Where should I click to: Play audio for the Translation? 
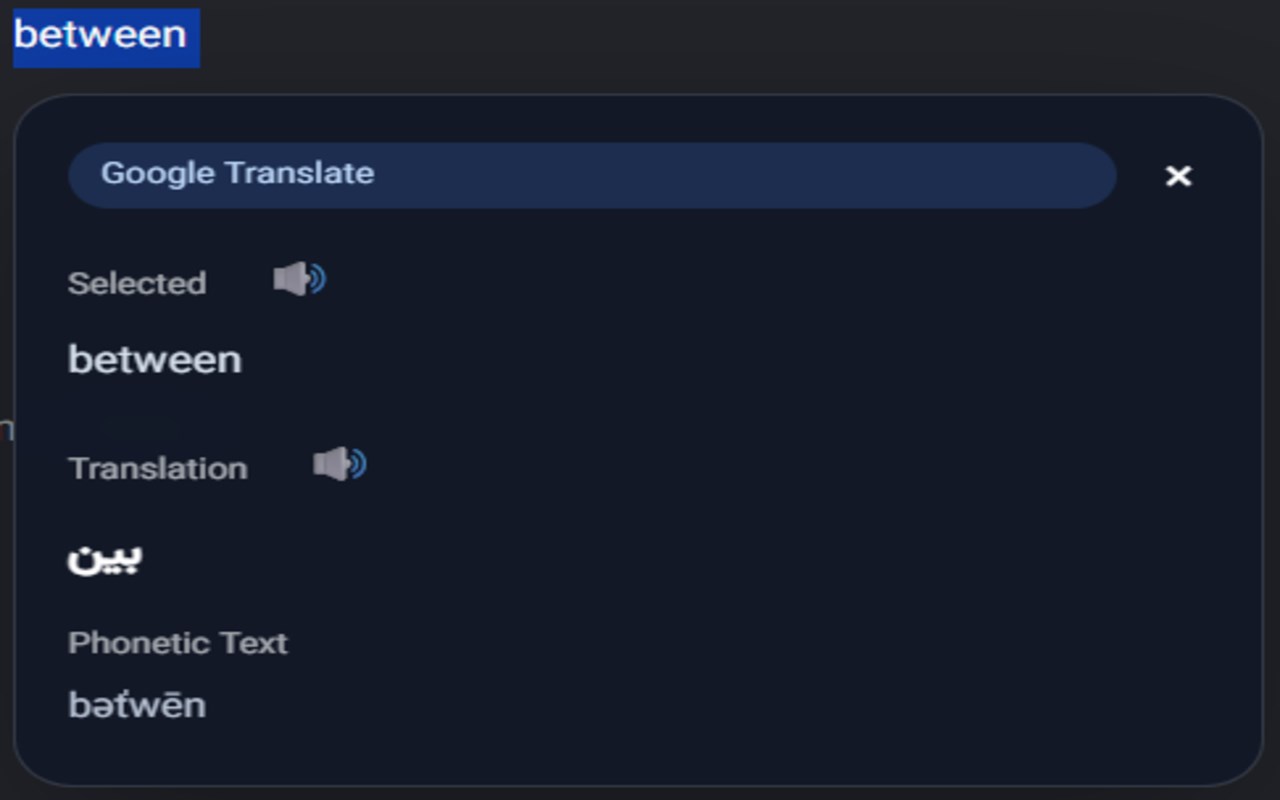pyautogui.click(x=340, y=465)
